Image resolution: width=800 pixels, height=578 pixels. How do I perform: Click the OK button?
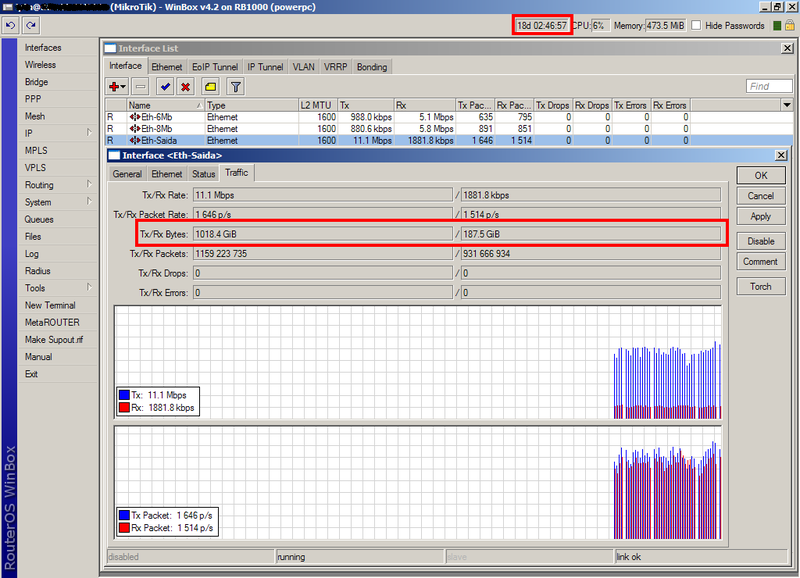coord(761,175)
